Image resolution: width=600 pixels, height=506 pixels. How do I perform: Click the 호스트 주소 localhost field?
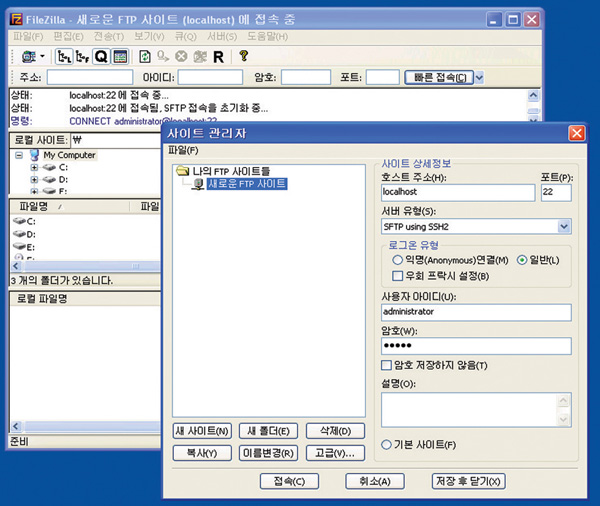pyautogui.click(x=458, y=193)
